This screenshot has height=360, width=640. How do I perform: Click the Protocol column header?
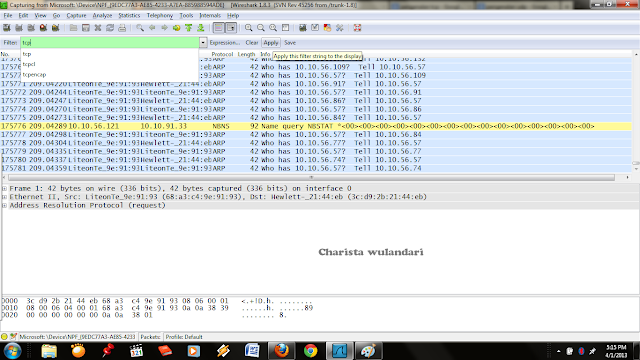click(222, 54)
